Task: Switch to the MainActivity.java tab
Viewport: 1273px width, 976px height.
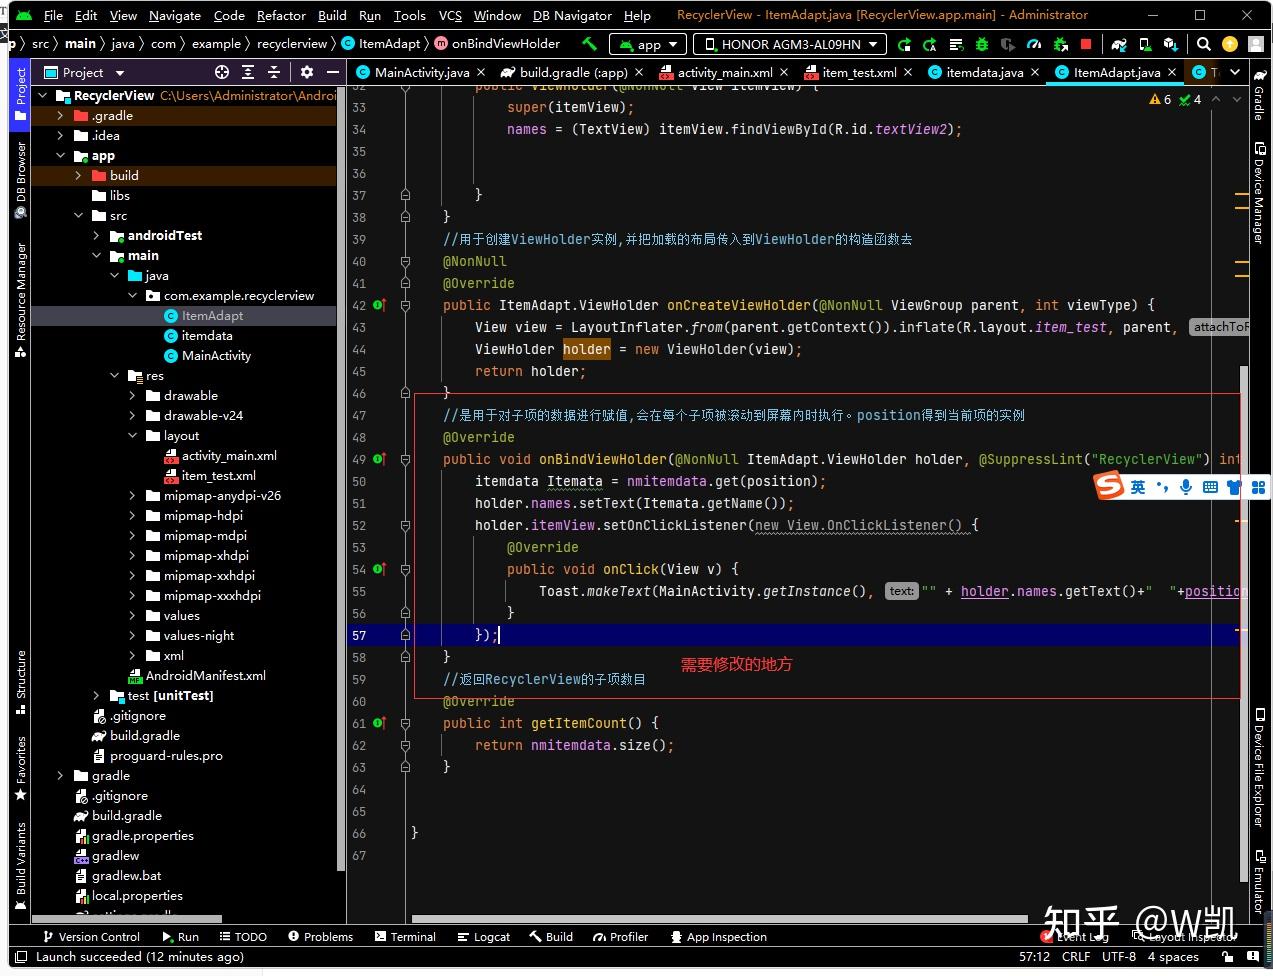Action: 420,72
